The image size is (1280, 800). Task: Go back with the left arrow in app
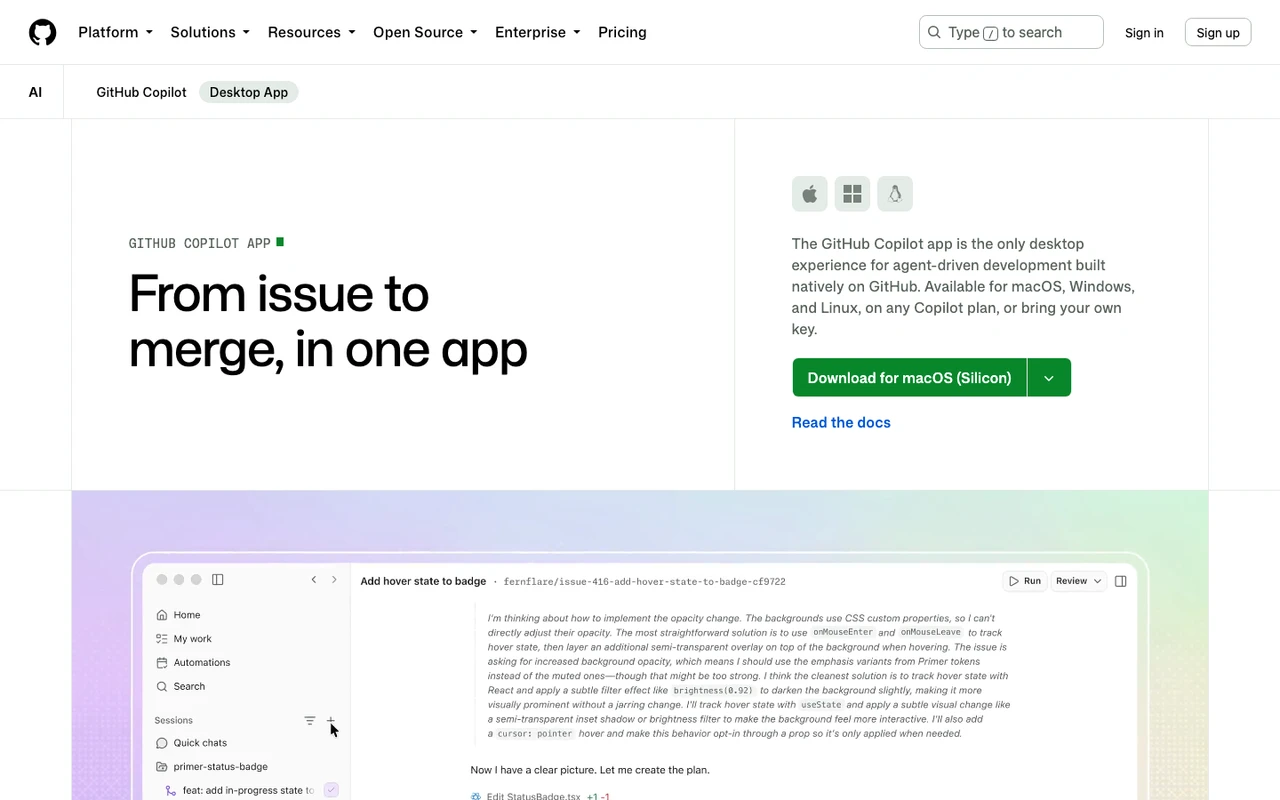pos(314,580)
